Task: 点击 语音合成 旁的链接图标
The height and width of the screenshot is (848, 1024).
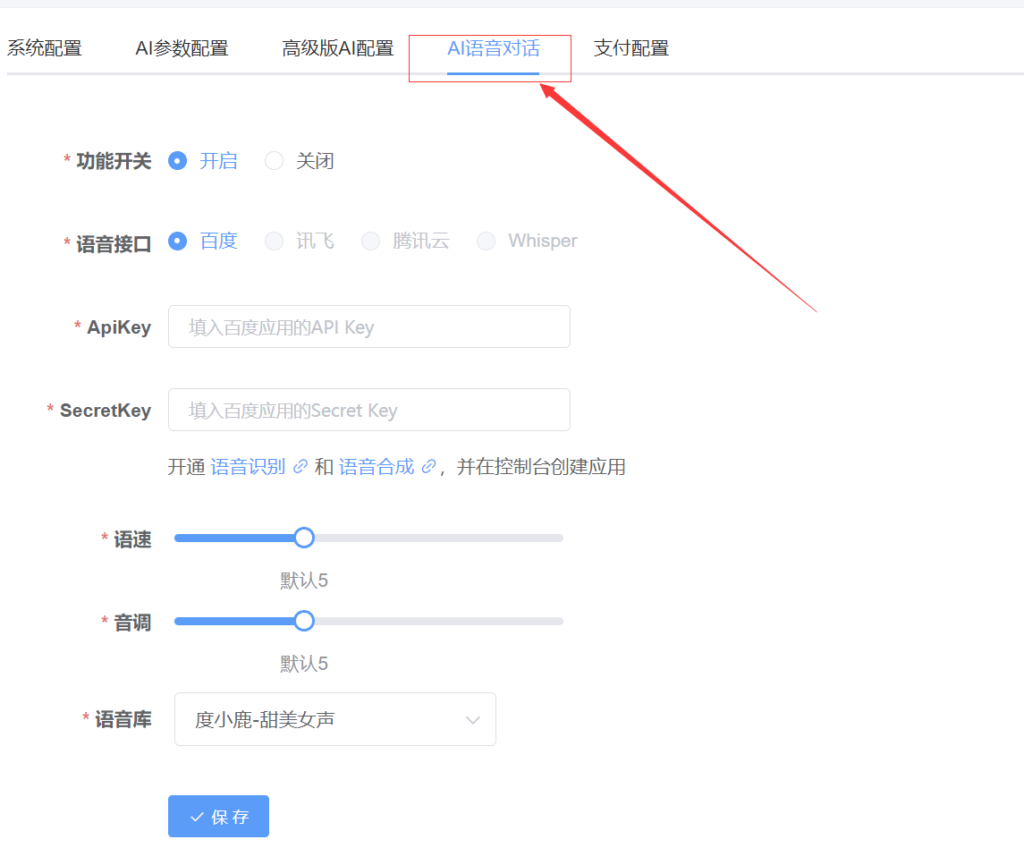Action: 429,466
